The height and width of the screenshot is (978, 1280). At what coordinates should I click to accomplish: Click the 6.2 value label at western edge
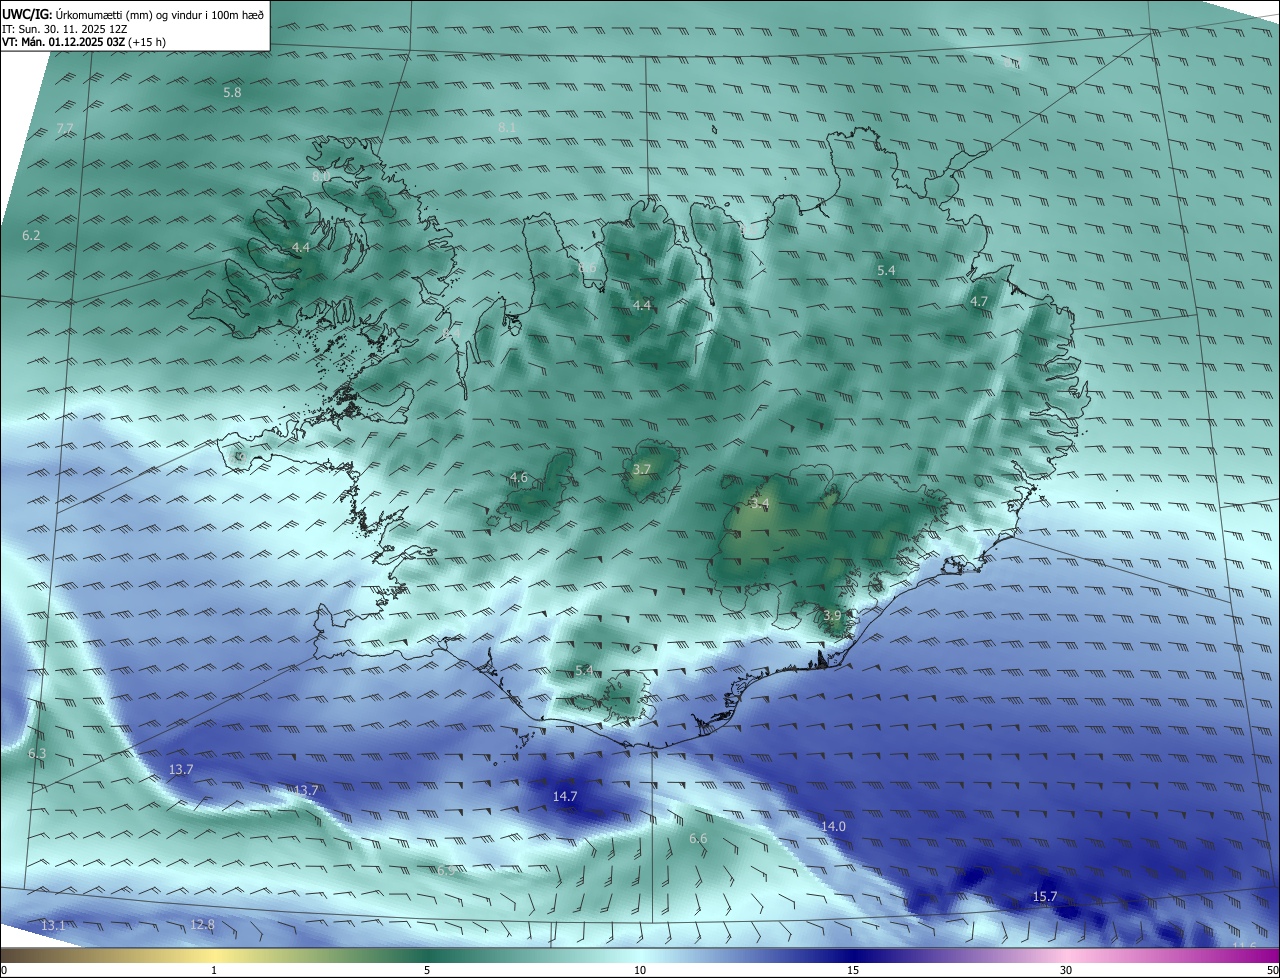(x=31, y=235)
